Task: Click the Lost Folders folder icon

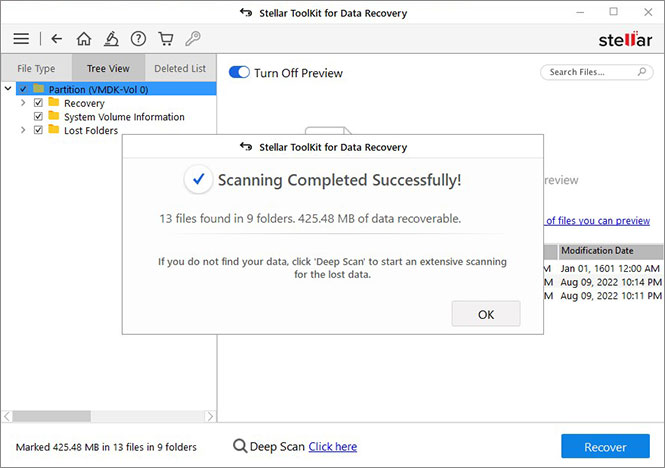Action: [53, 129]
